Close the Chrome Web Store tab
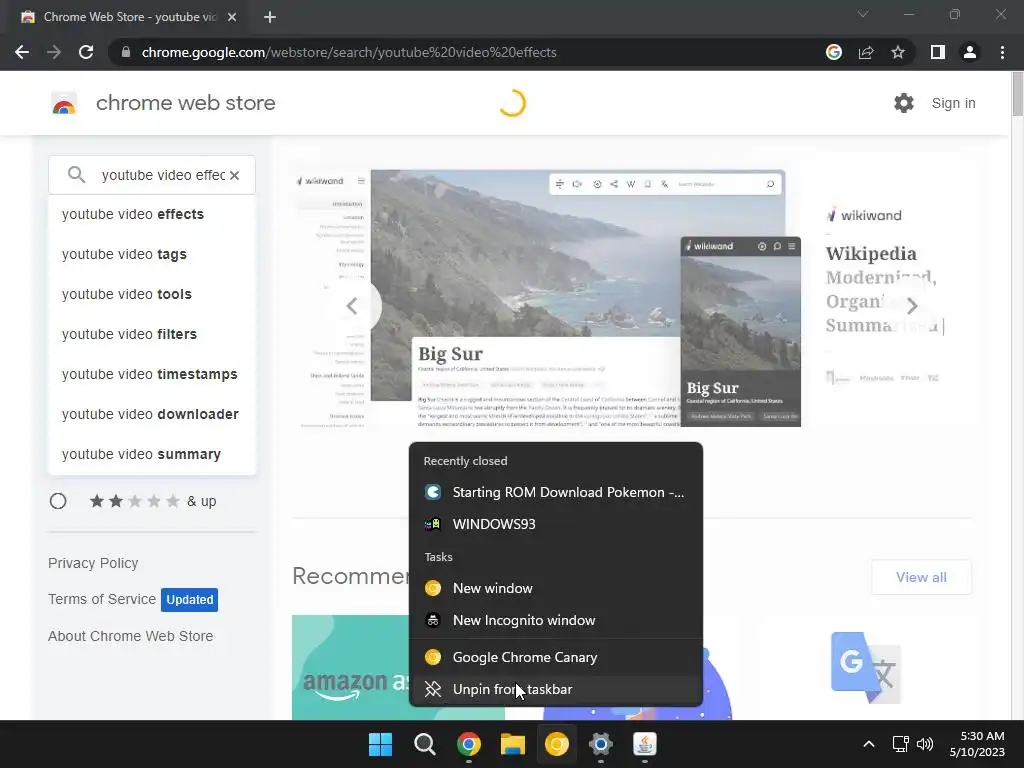This screenshot has height=768, width=1024. click(x=232, y=17)
